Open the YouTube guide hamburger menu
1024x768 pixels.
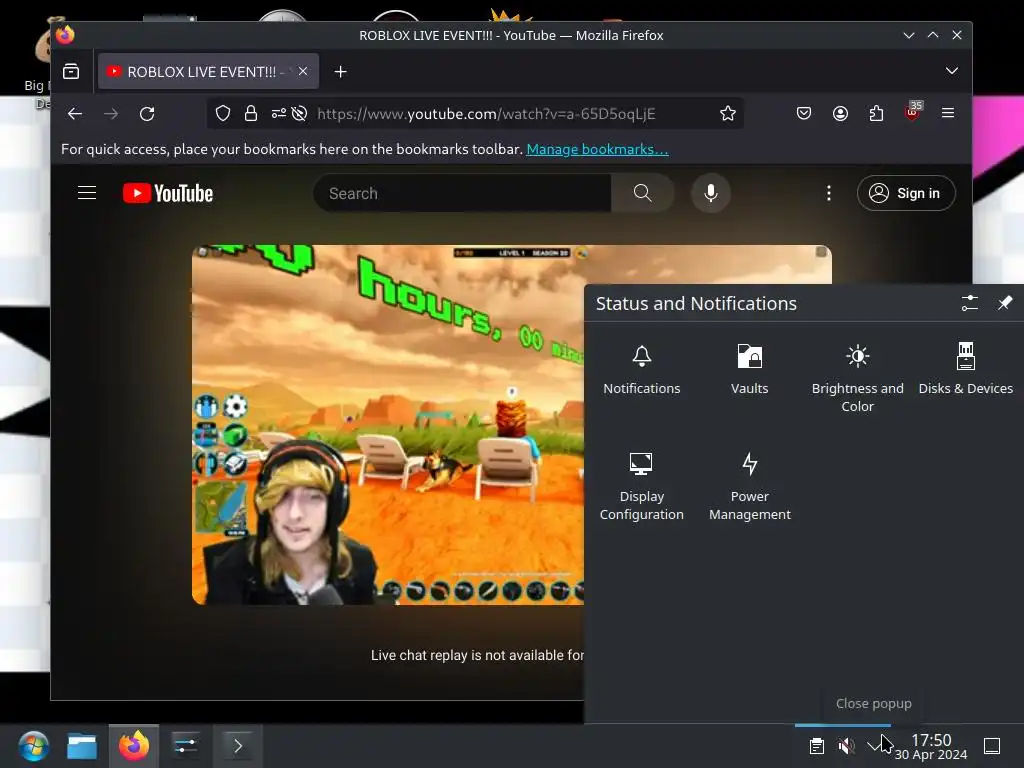tap(87, 193)
